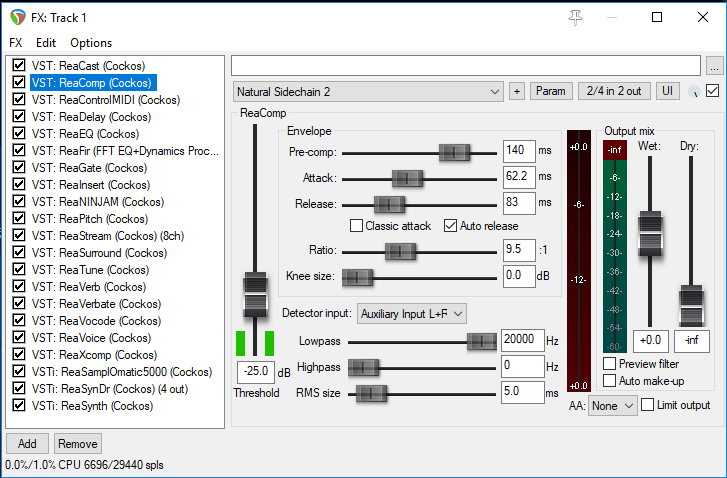Click the Dry value field -inf
727x478 pixels.
click(692, 341)
